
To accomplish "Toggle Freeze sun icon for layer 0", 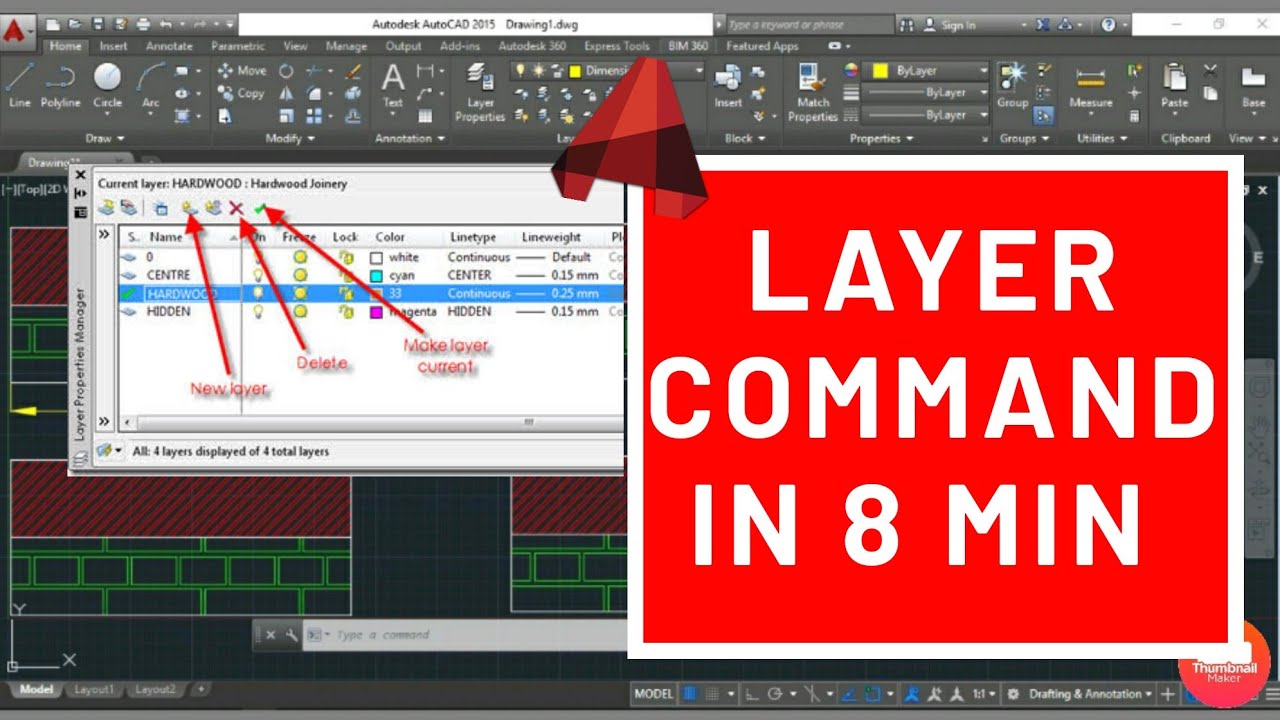I will pyautogui.click(x=299, y=257).
